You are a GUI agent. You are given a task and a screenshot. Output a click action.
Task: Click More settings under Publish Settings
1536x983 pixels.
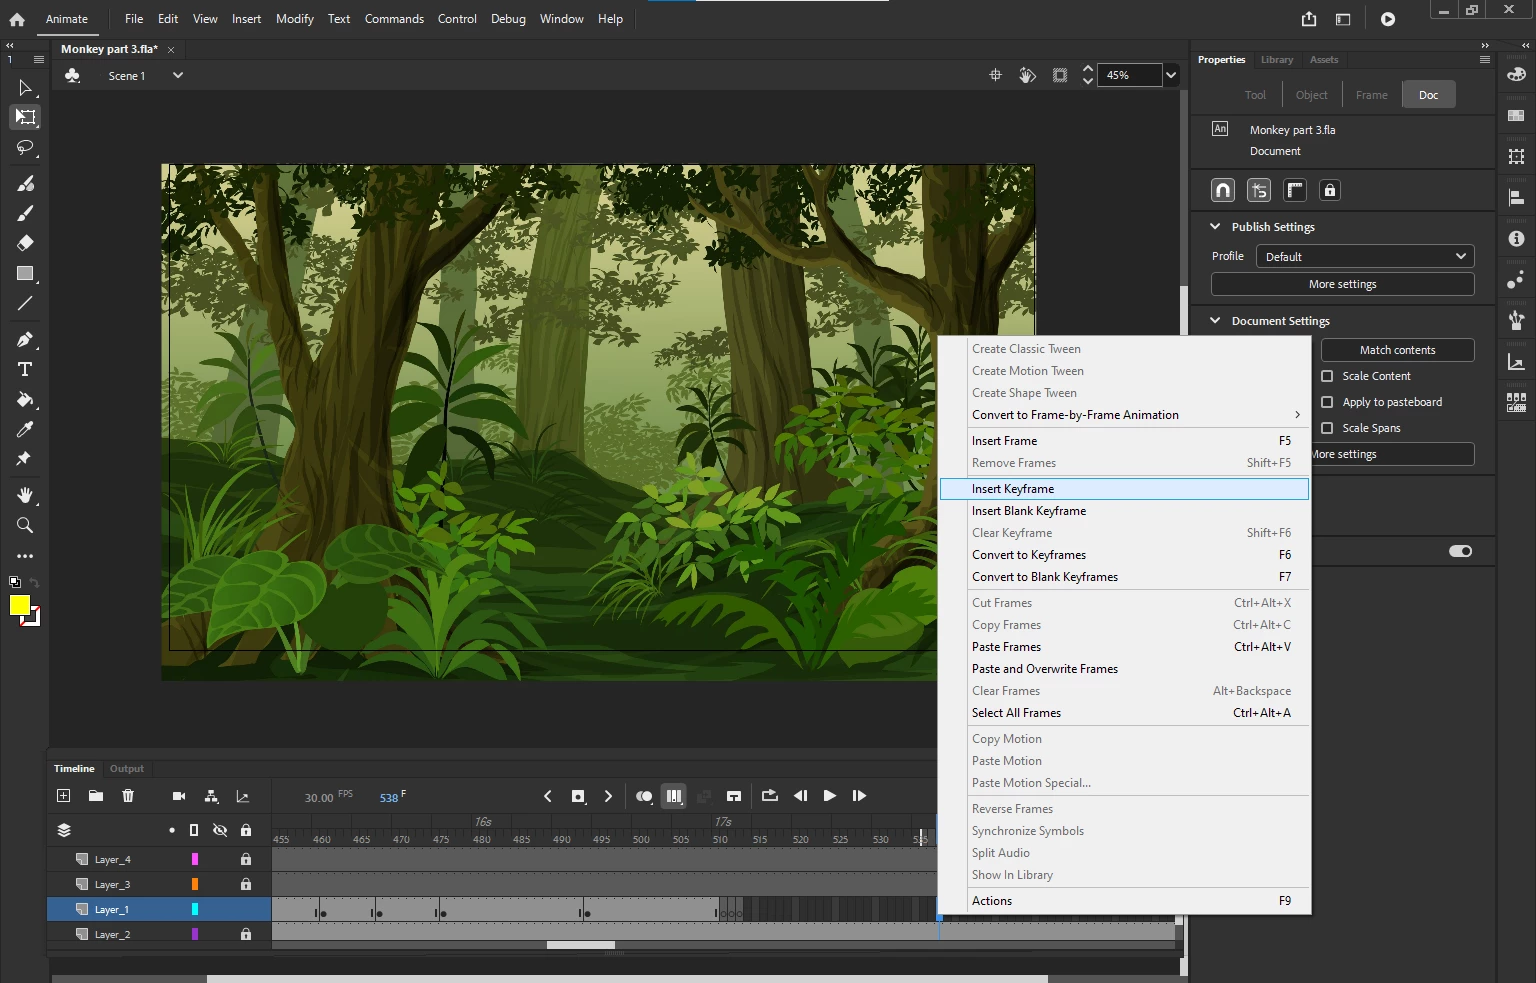[1342, 285]
